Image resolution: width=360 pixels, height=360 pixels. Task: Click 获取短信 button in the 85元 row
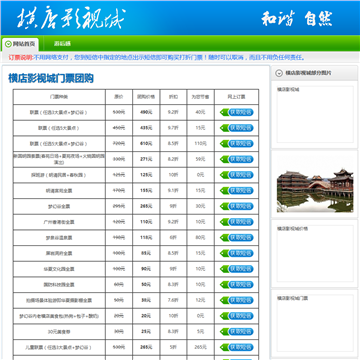point(237,253)
